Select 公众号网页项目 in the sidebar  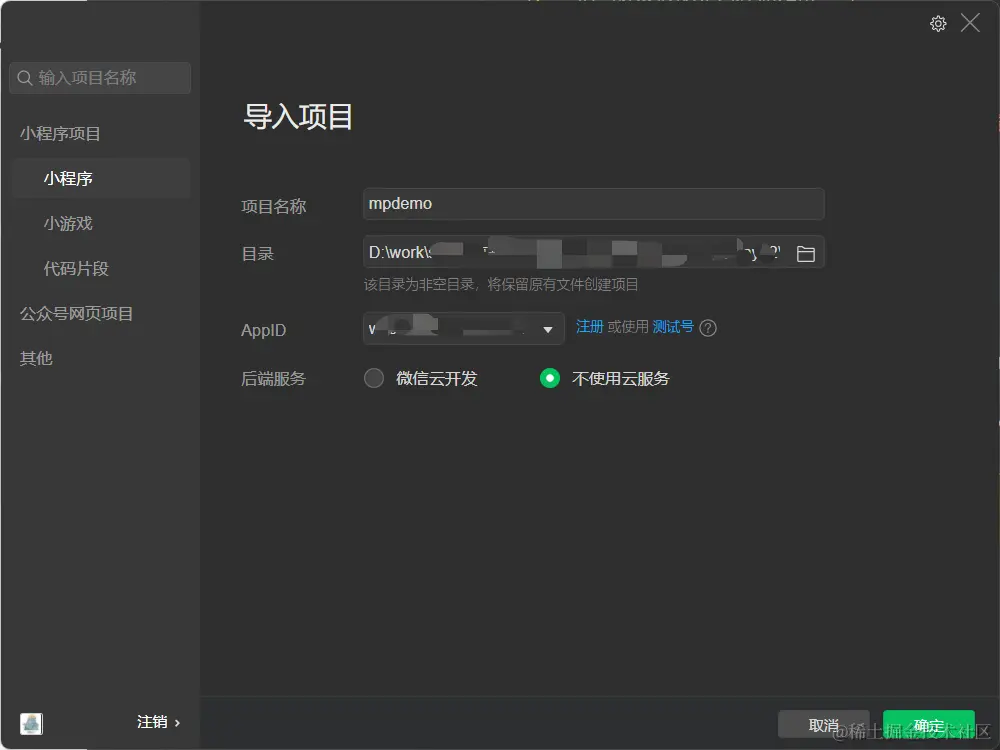pyautogui.click(x=76, y=313)
